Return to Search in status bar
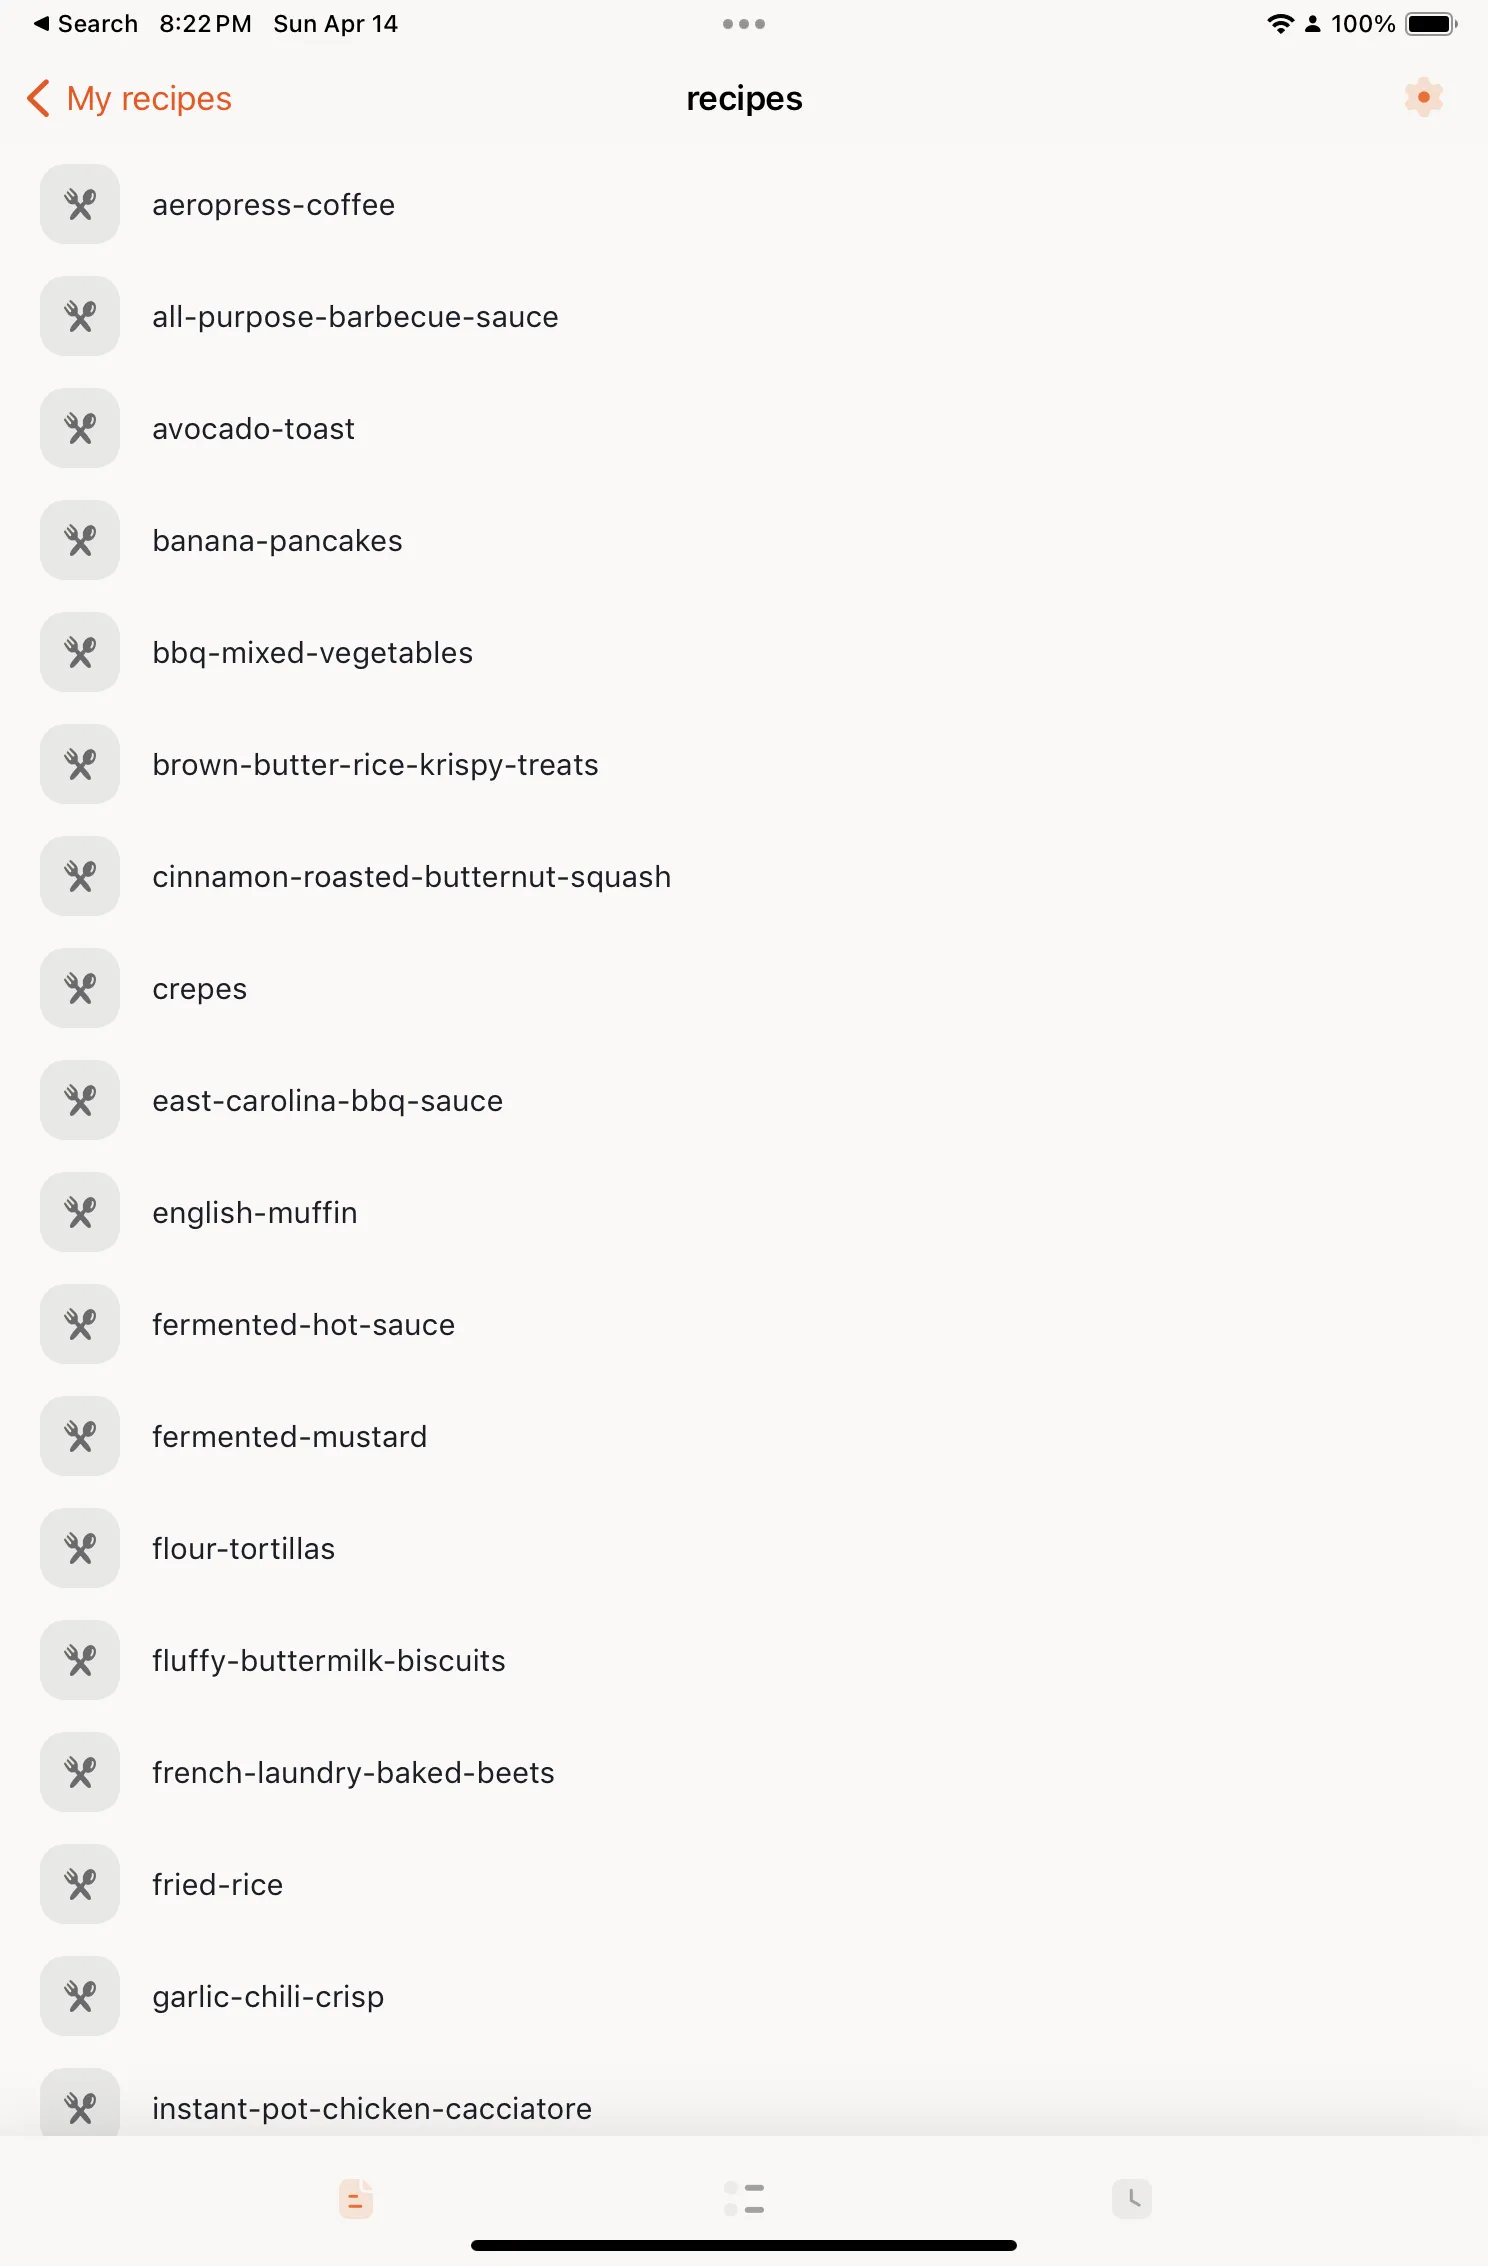 pyautogui.click(x=86, y=24)
